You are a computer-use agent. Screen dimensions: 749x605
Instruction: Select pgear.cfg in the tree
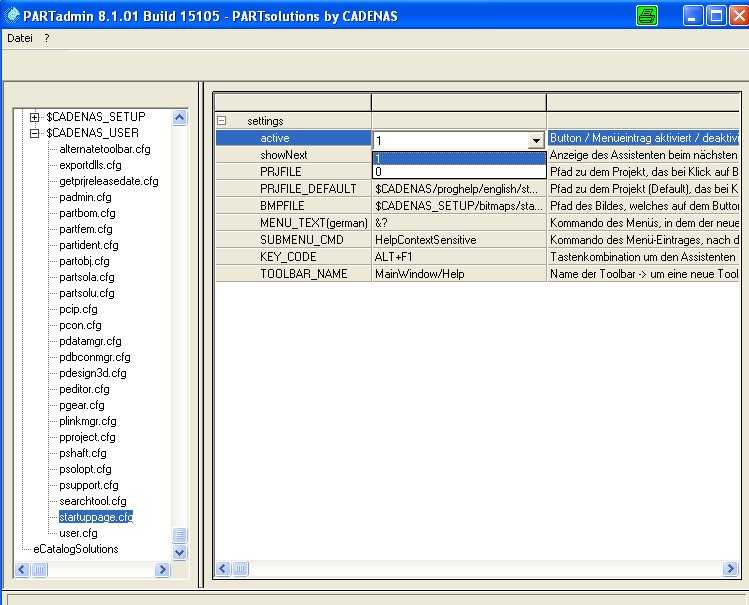coord(82,405)
